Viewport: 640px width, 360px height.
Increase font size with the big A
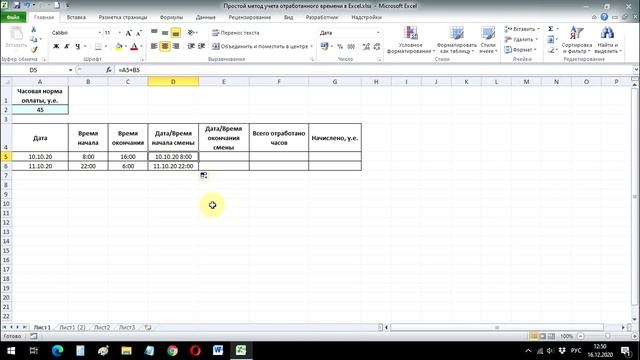click(129, 33)
